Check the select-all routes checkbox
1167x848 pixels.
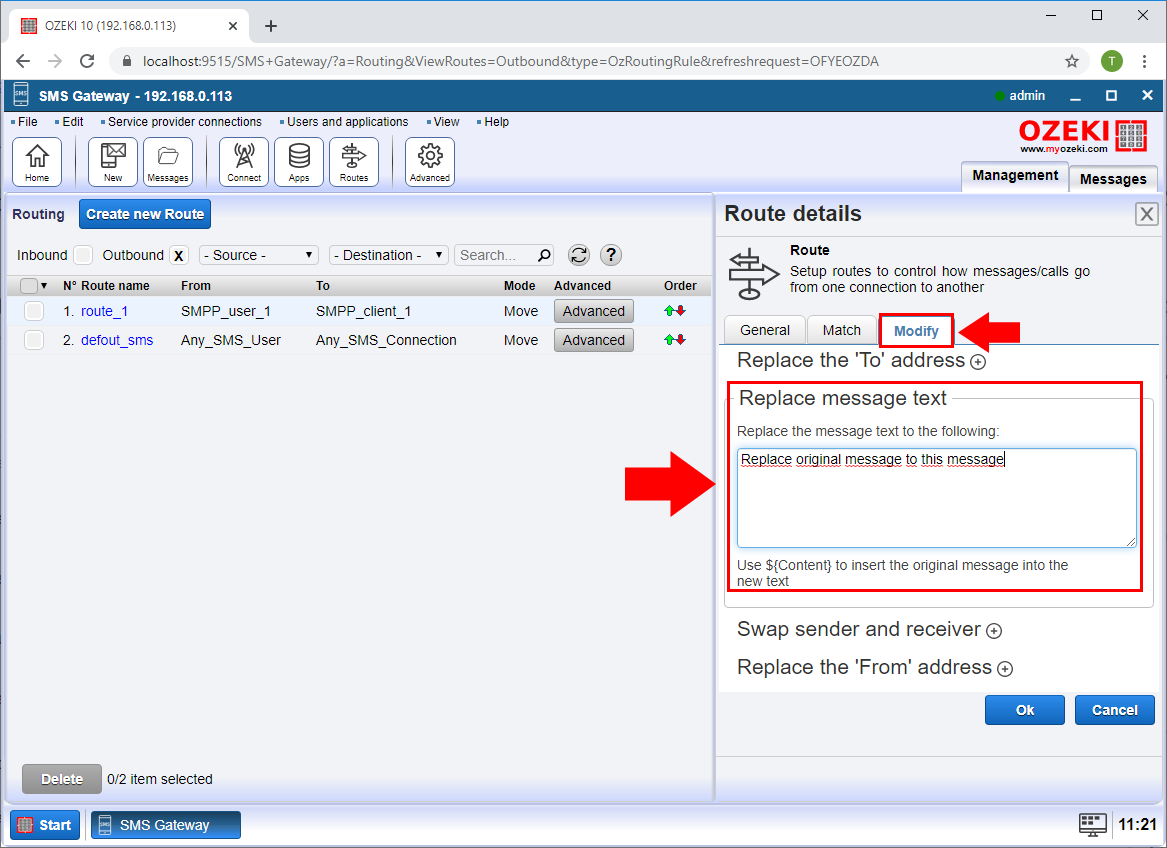tap(28, 286)
